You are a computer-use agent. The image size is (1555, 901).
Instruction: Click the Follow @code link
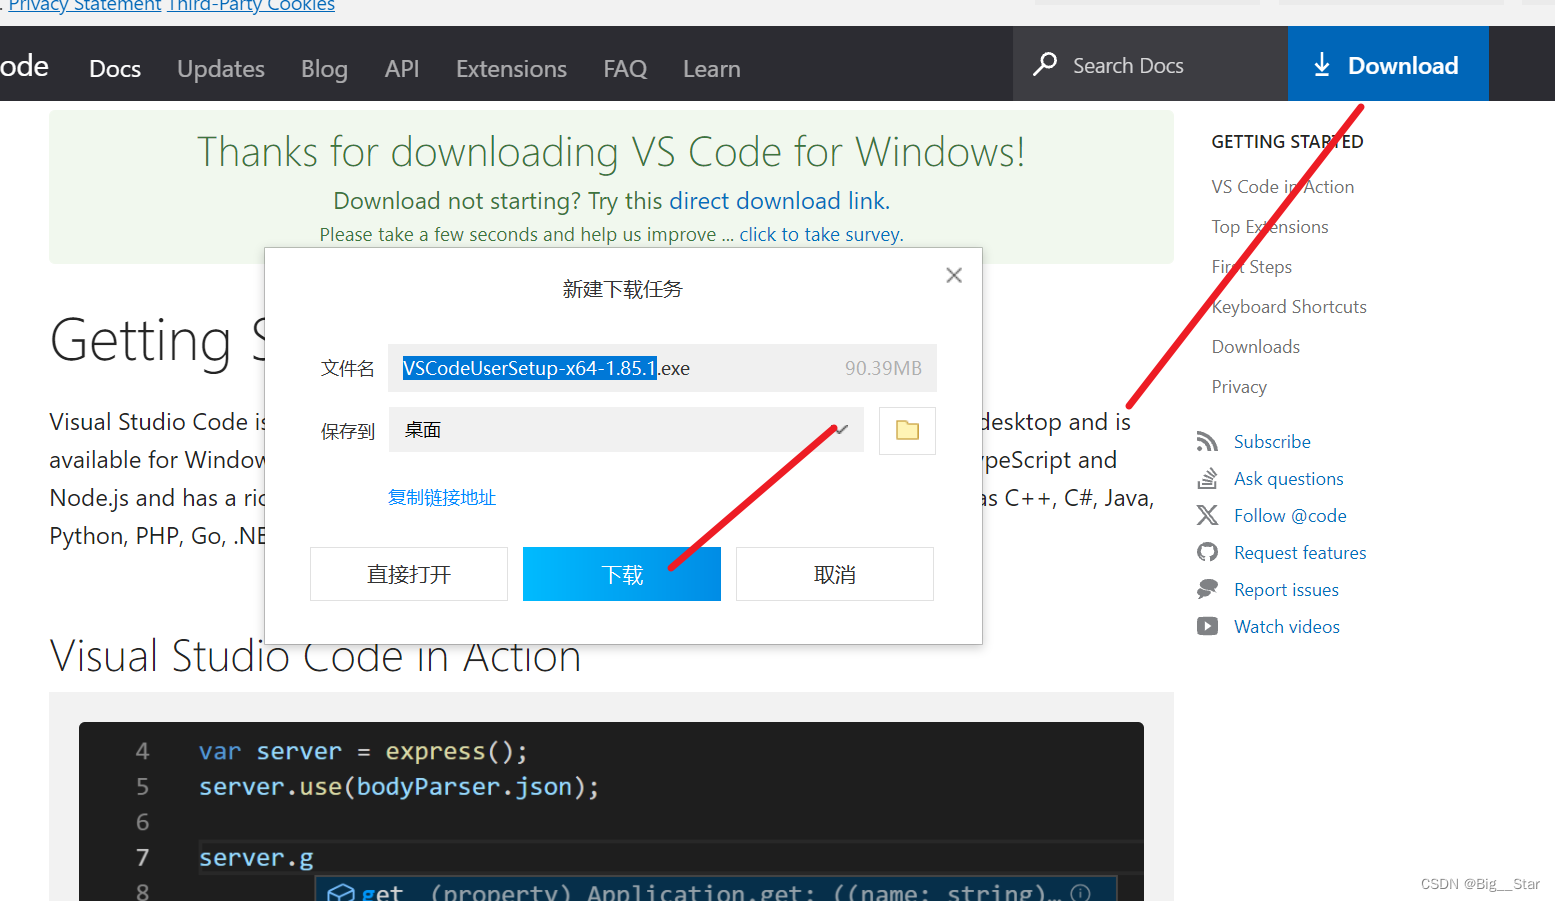coord(1290,515)
